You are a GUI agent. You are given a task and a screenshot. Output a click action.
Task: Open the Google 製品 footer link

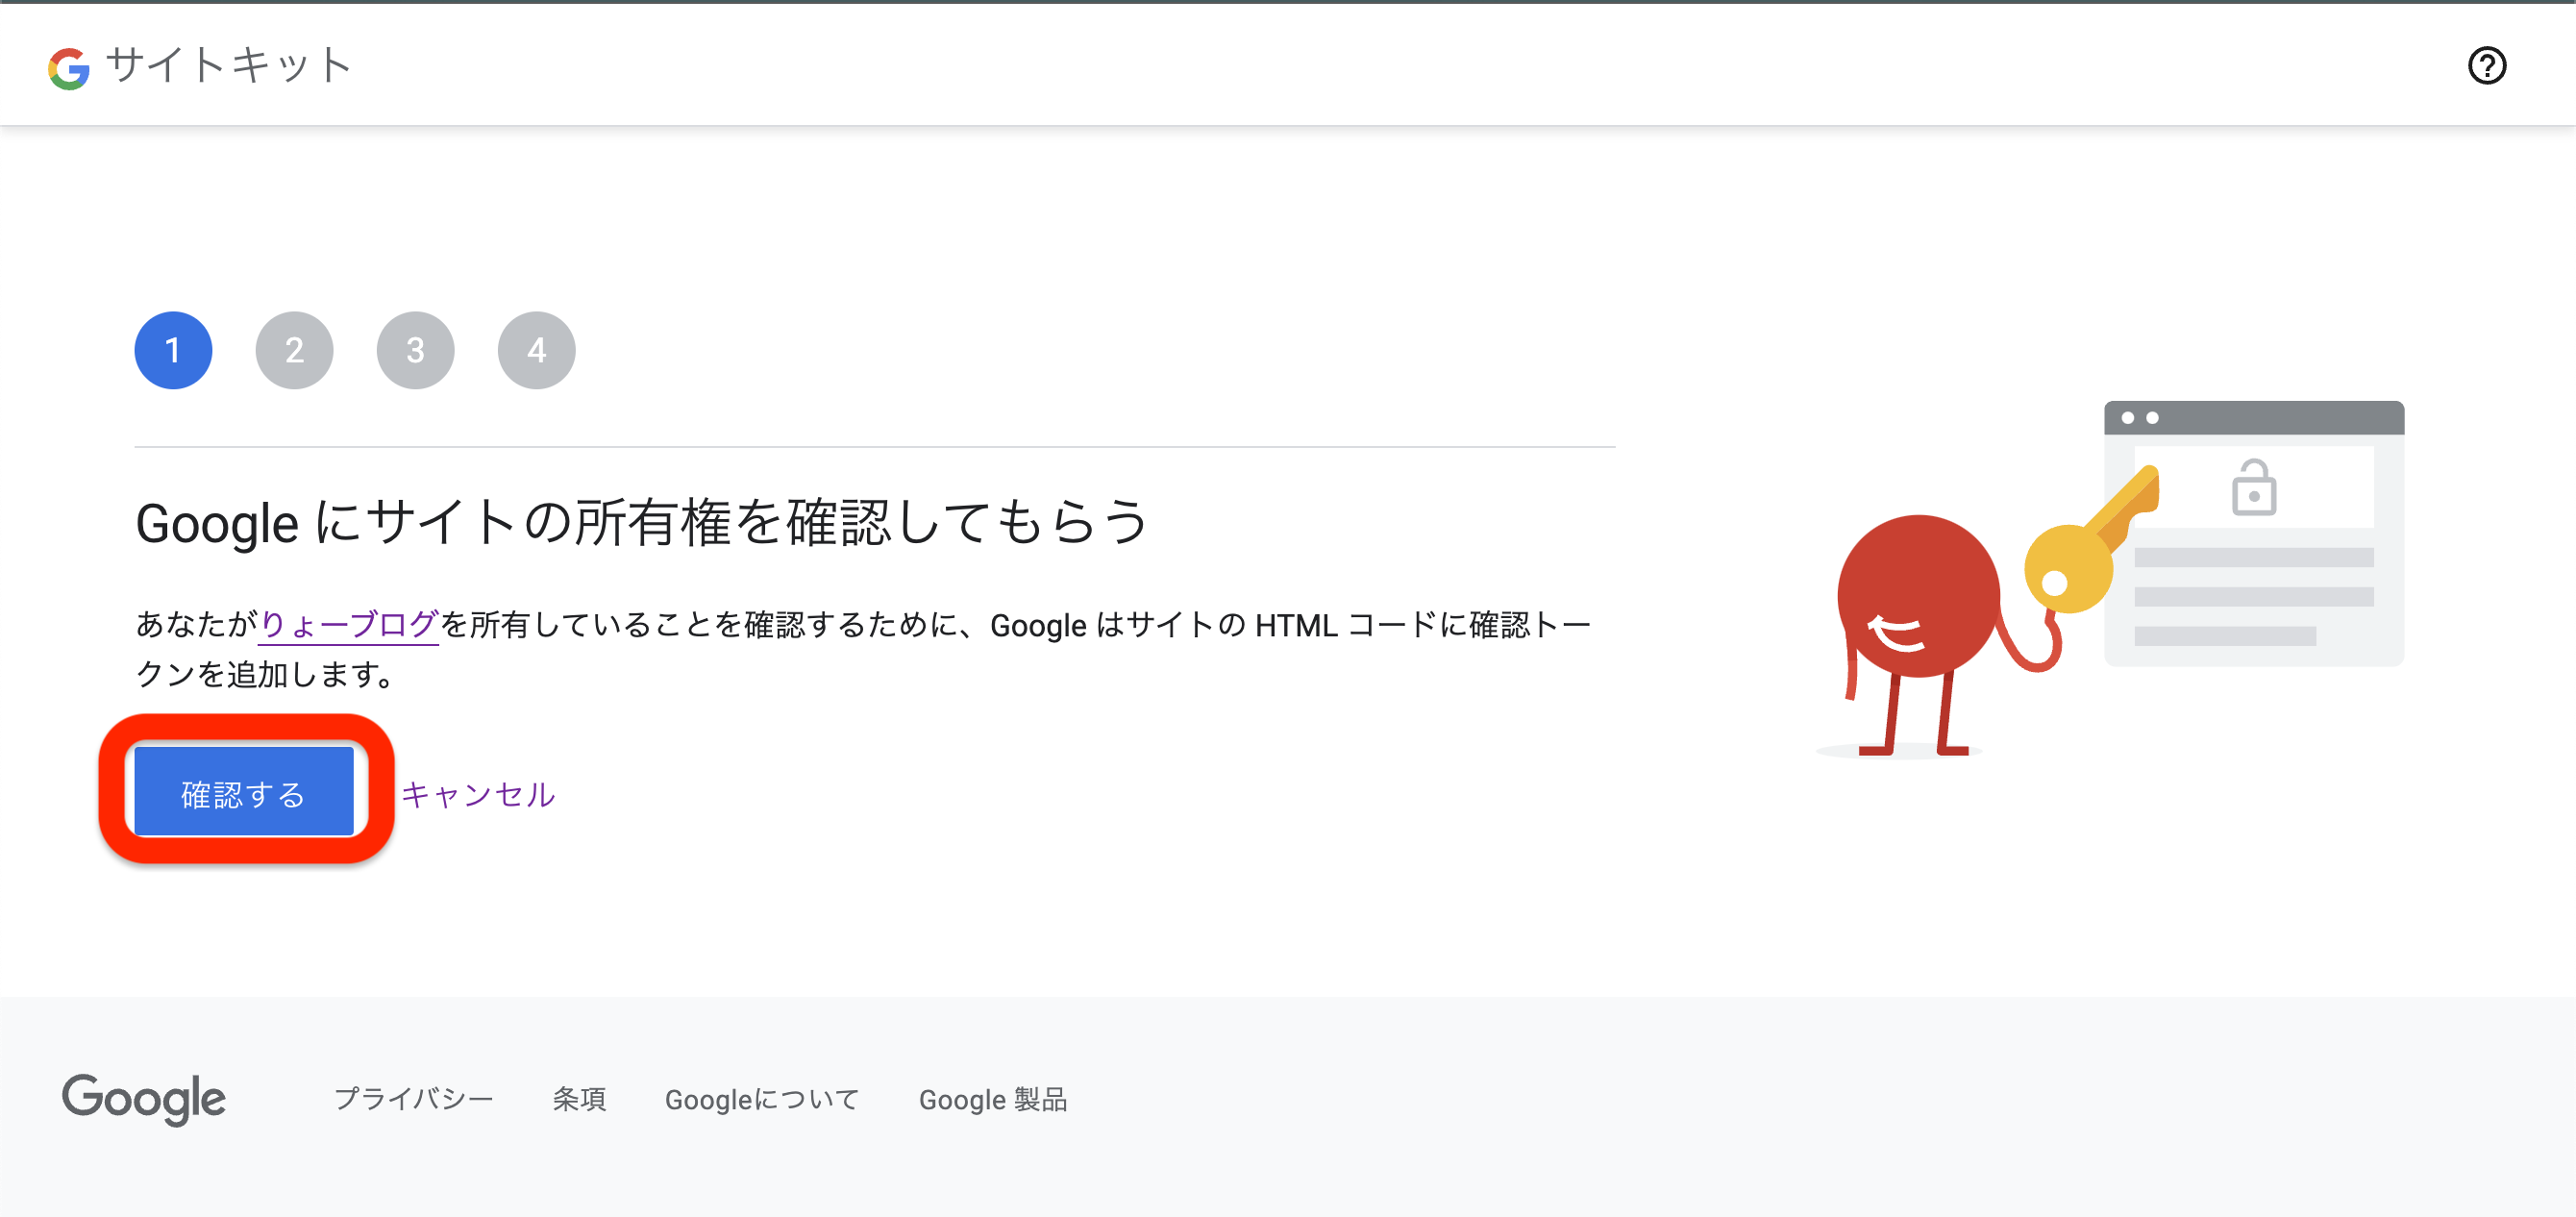coord(993,1099)
